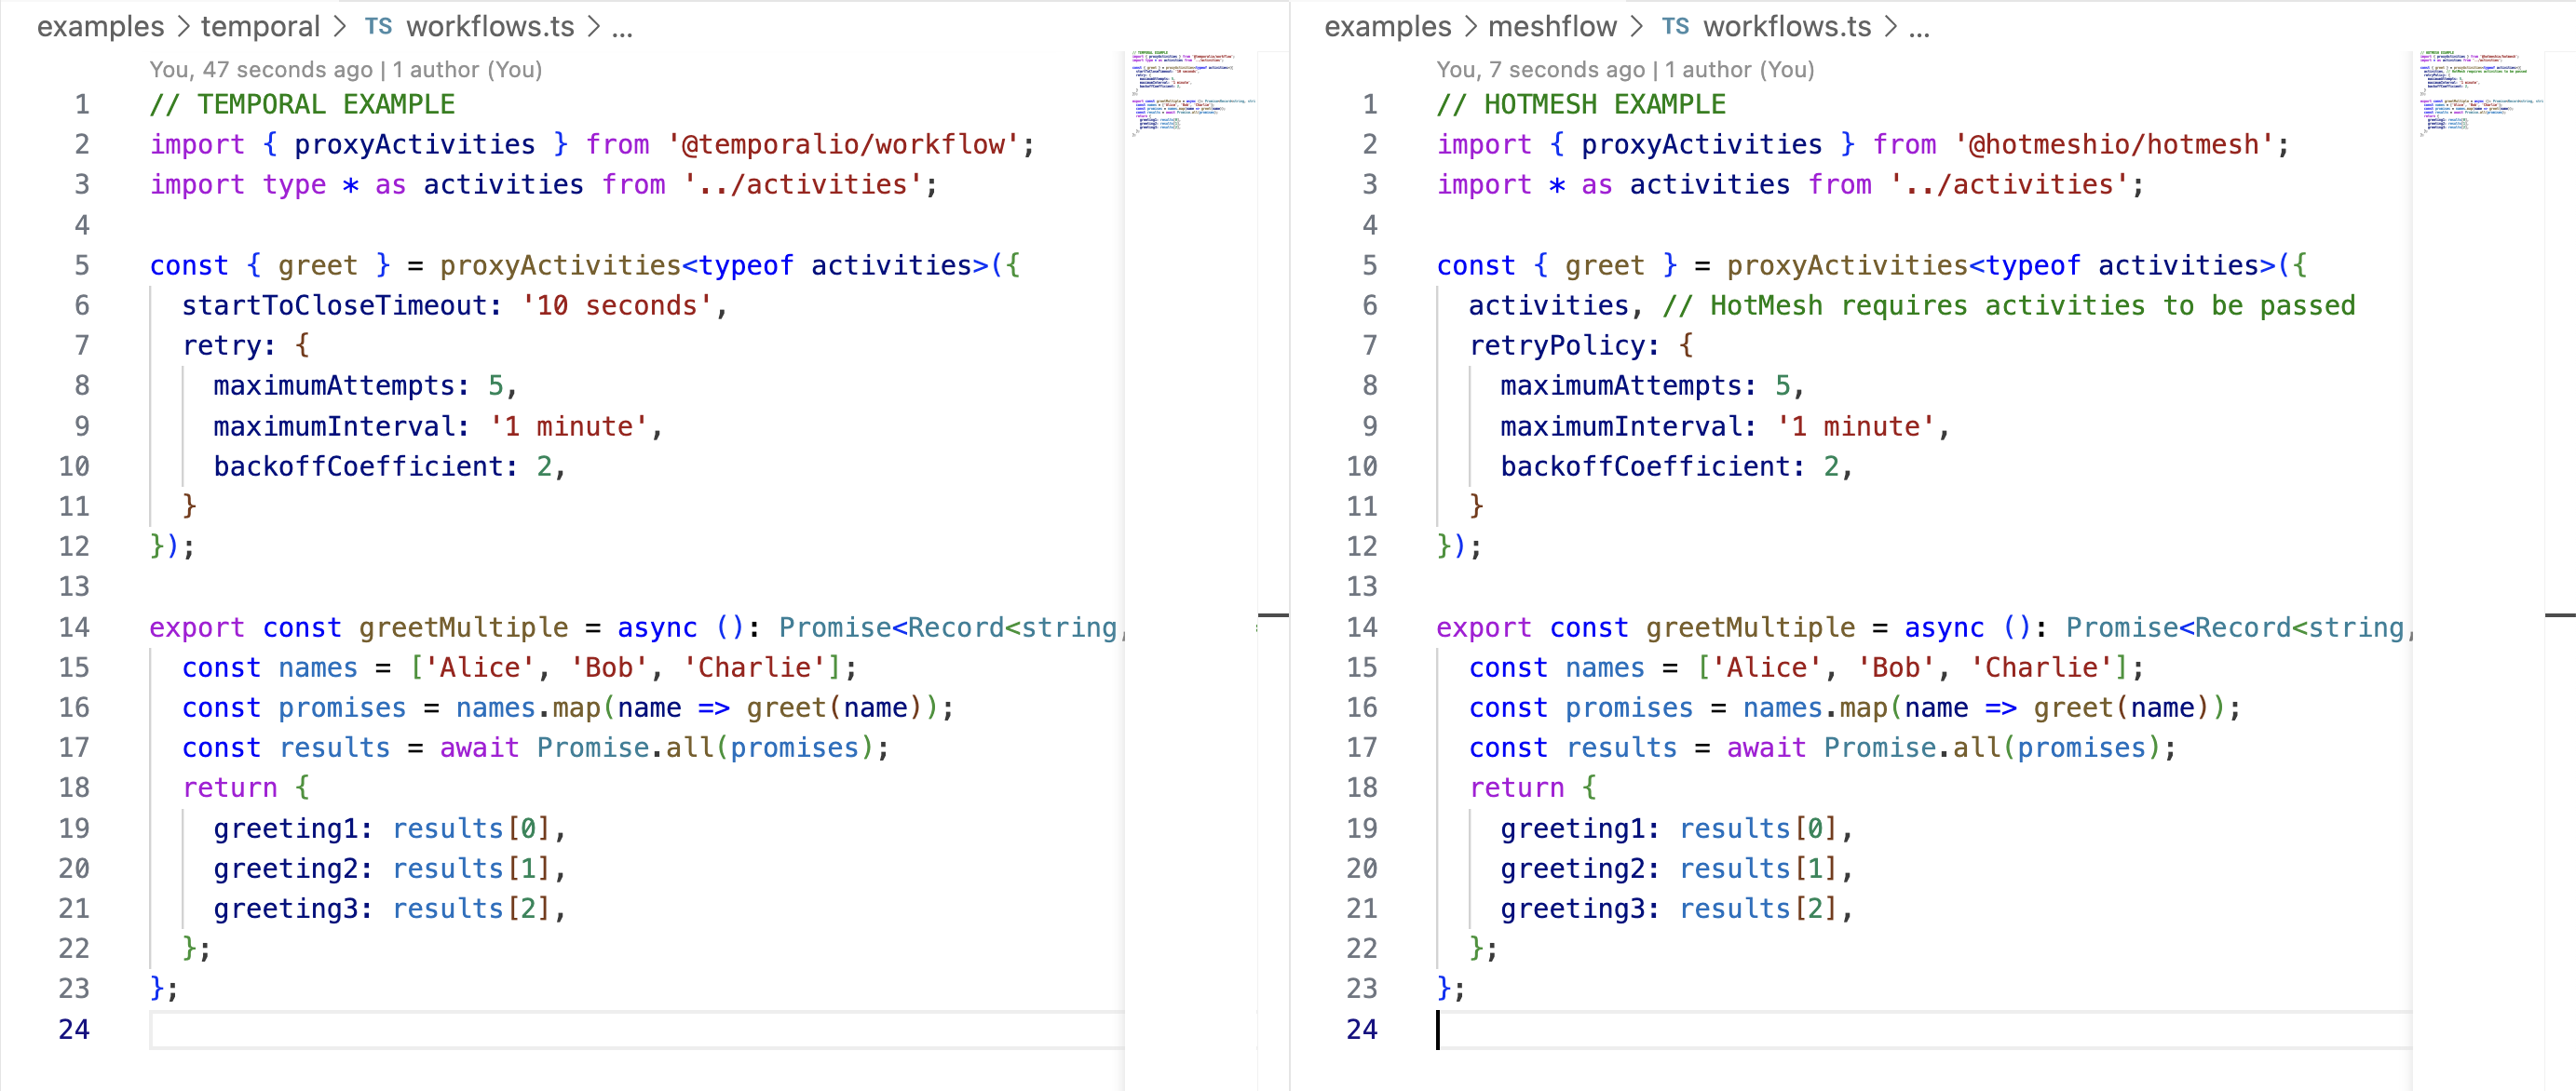Screen dimensions: 2576x1091
Task: Expand chevron after 'temporal' breadcrumb
Action: [339, 27]
